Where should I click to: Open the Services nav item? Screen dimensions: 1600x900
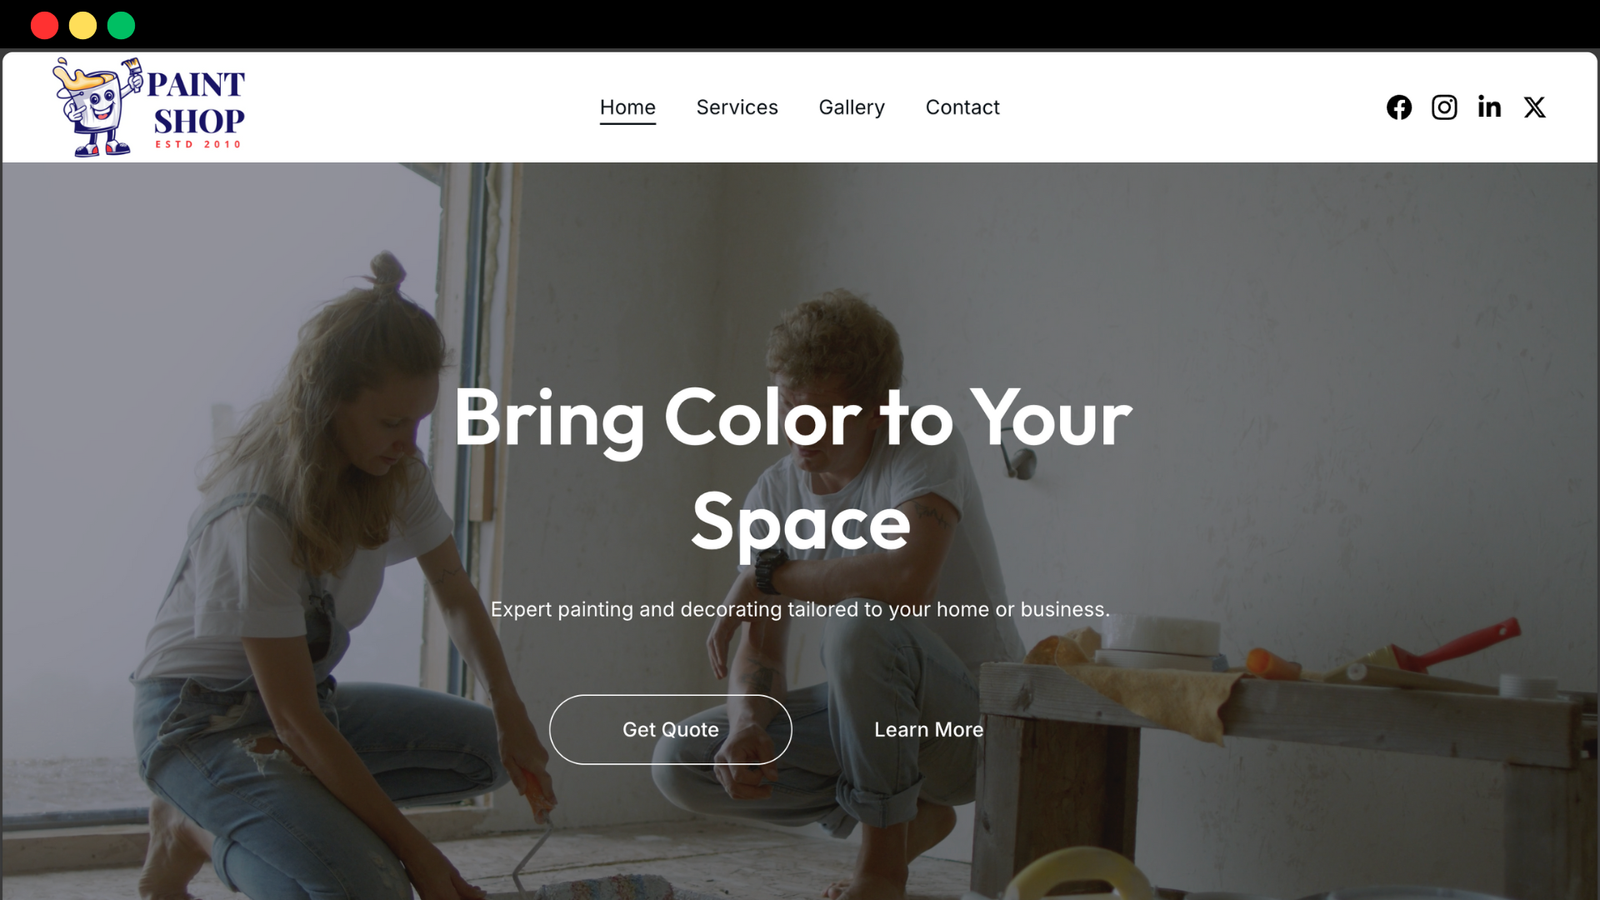[x=737, y=107]
